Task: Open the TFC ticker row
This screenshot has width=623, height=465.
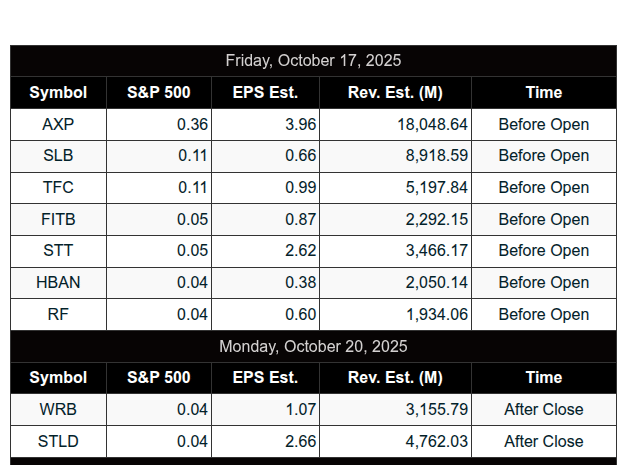Action: tap(58, 187)
